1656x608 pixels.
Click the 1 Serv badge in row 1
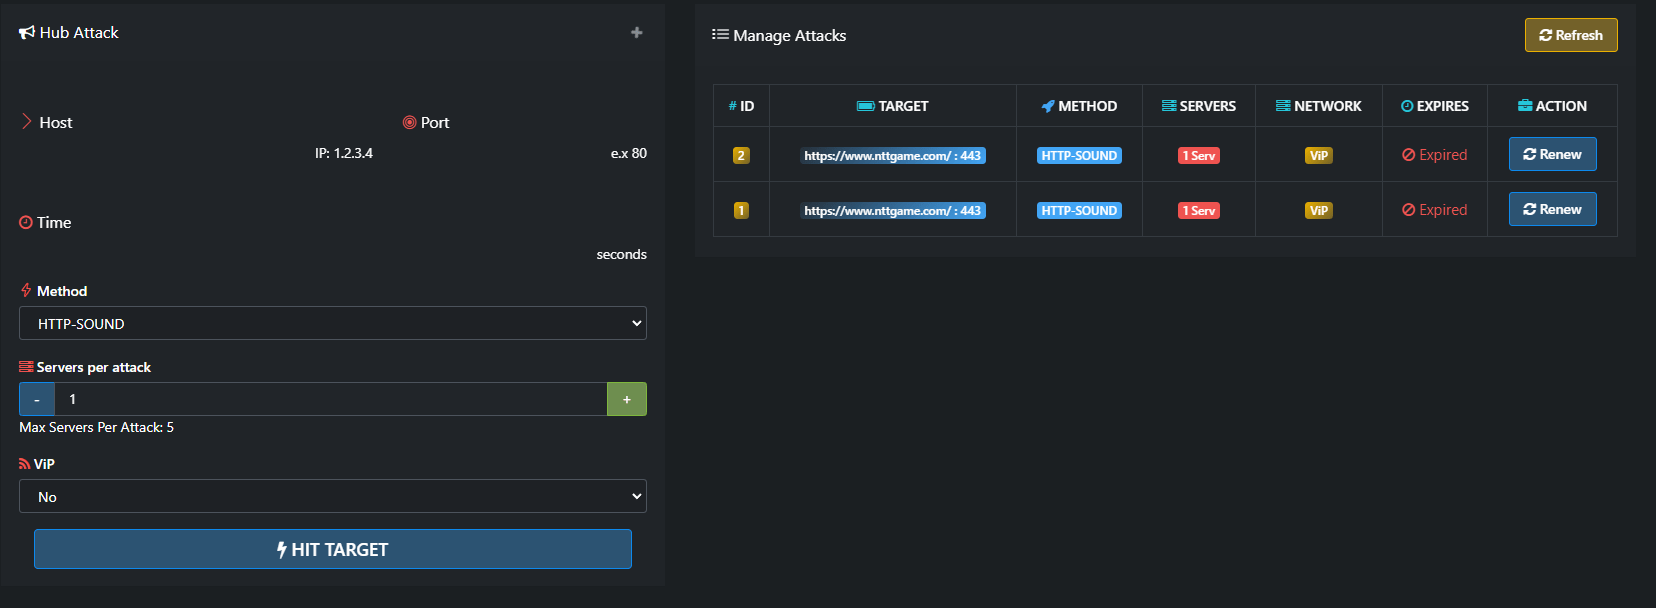tap(1199, 210)
